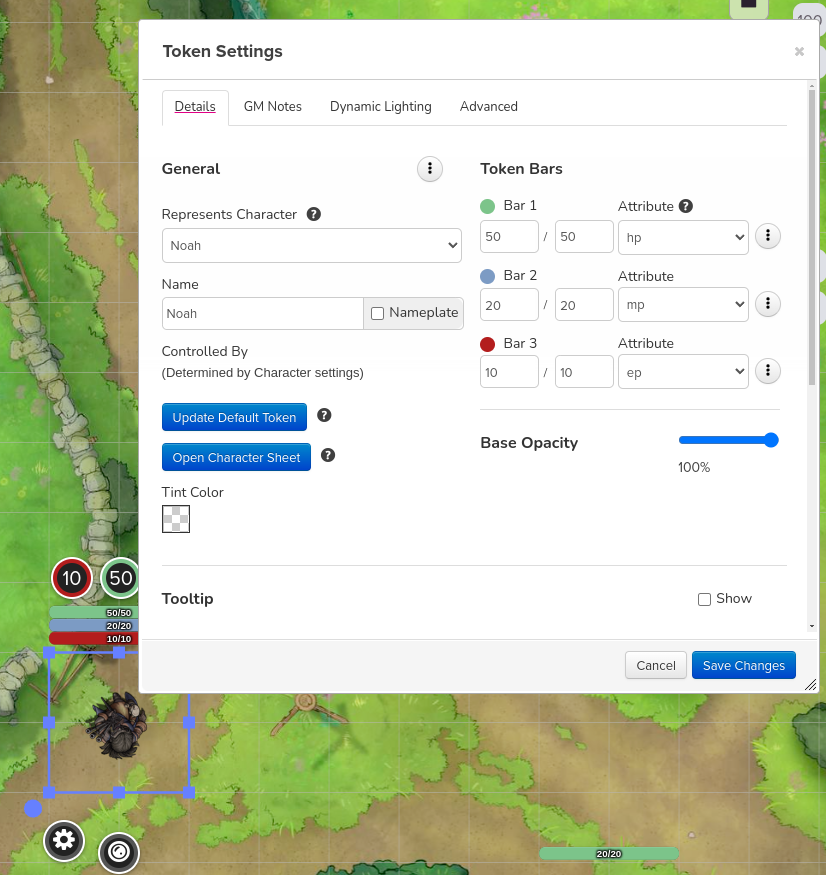
Task: Switch to the GM Notes tab
Action: pos(272,107)
